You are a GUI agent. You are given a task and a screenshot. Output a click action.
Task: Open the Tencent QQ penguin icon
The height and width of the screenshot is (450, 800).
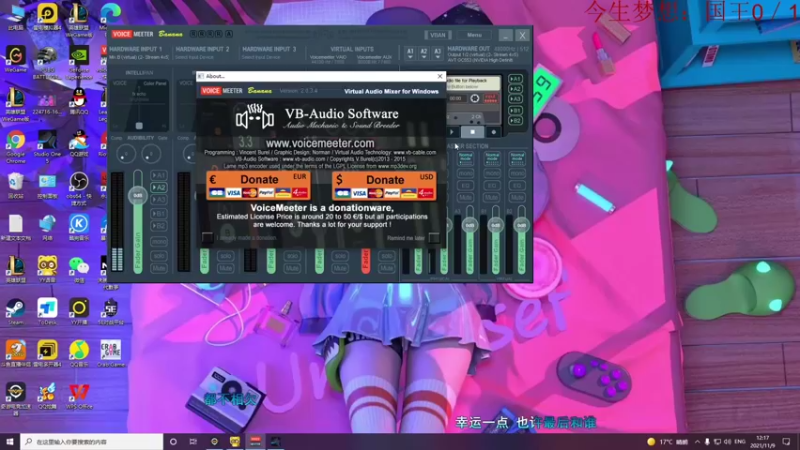point(79,99)
